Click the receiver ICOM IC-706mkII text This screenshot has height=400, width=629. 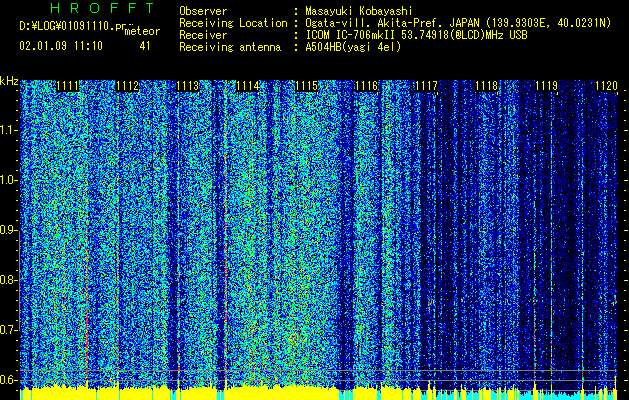[x=416, y=35]
